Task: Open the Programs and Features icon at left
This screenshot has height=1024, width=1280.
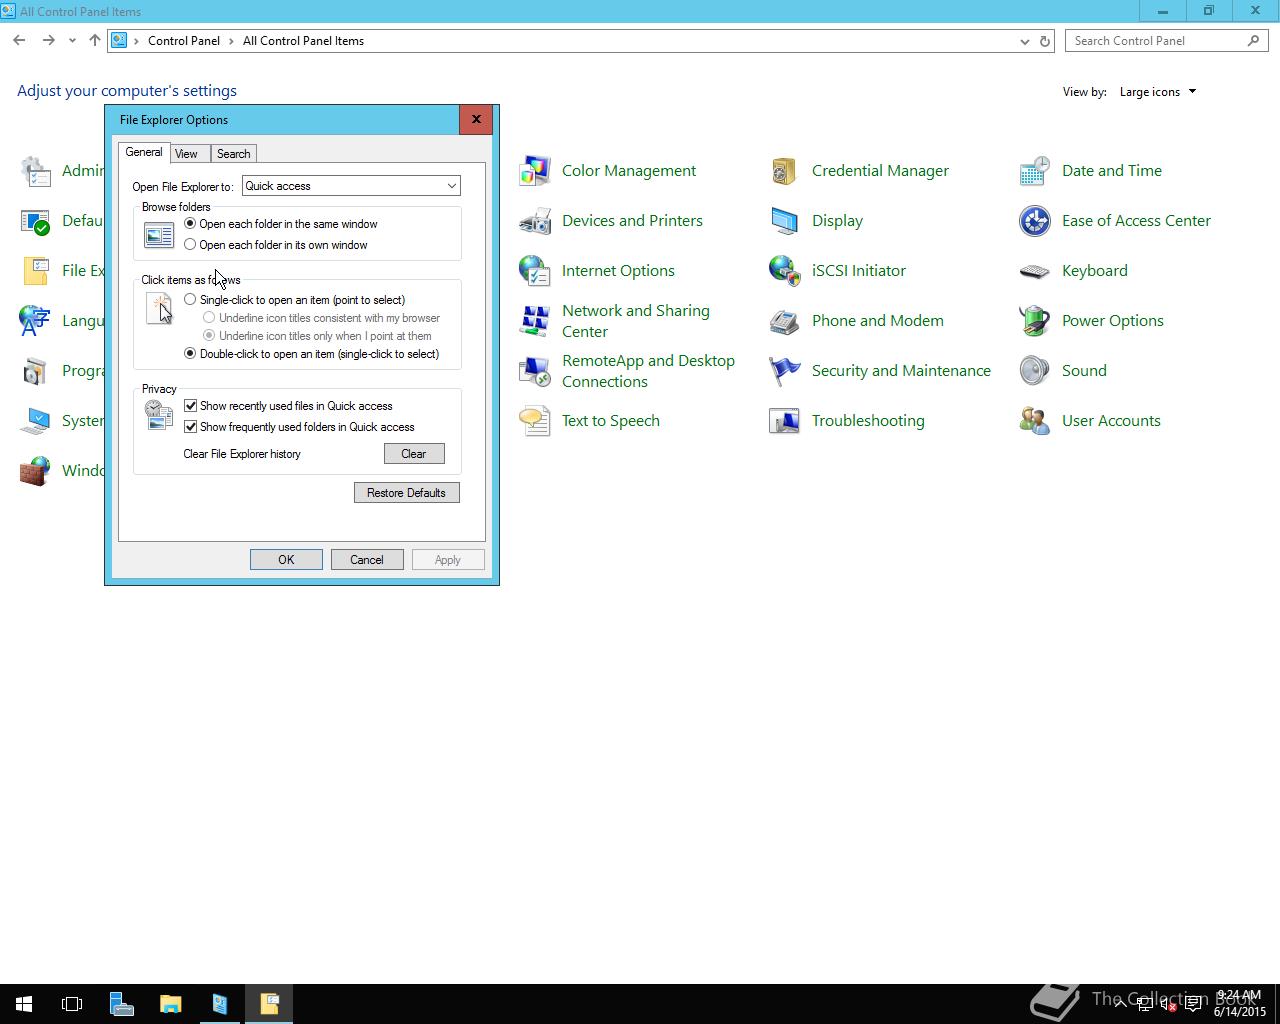Action: click(35, 371)
